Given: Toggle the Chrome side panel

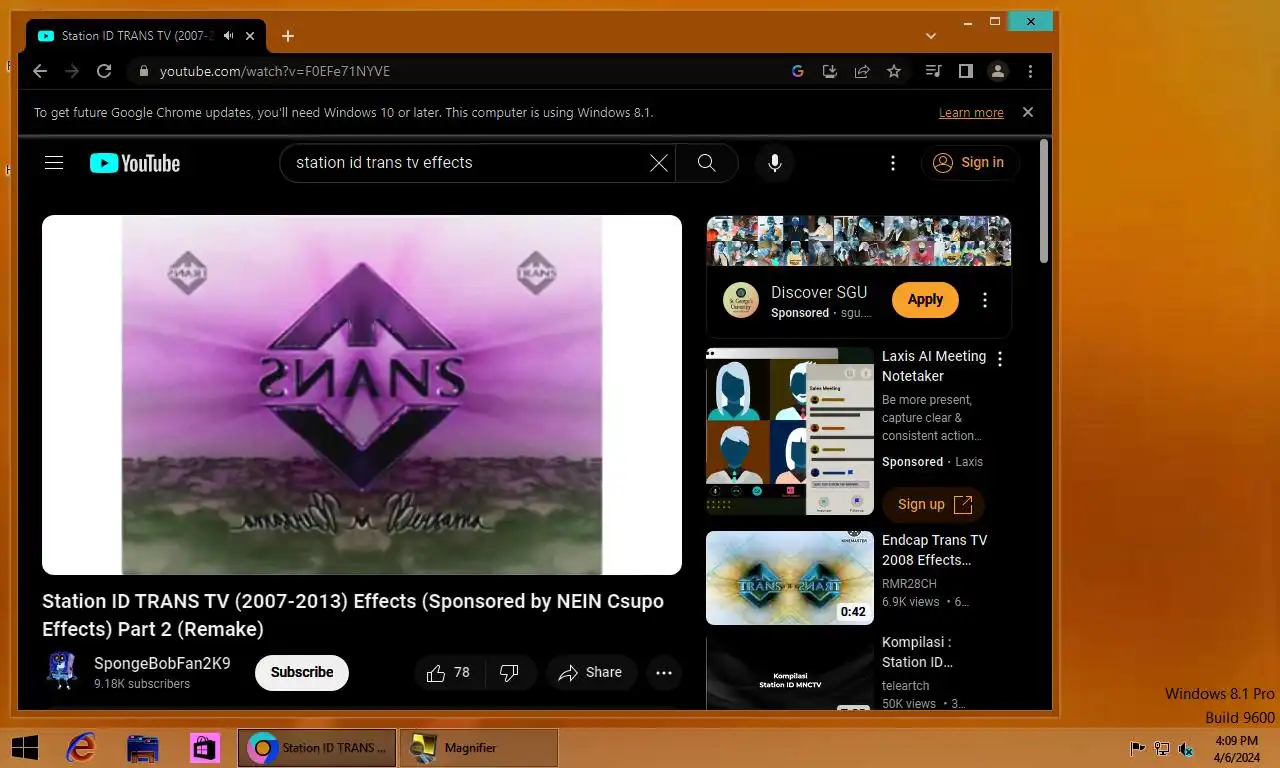Looking at the screenshot, I should pyautogui.click(x=965, y=71).
